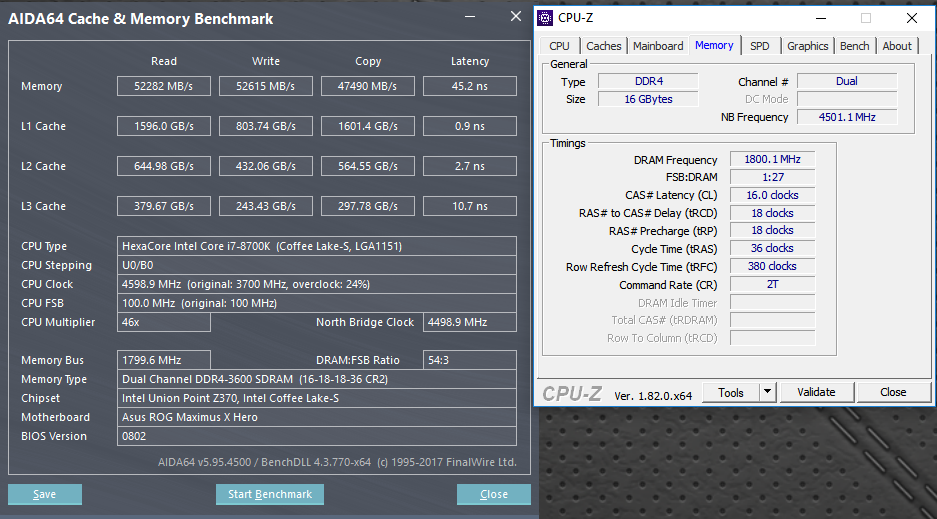Open the Caches tab in CPU-Z
Image resolution: width=937 pixels, height=519 pixels.
[604, 46]
